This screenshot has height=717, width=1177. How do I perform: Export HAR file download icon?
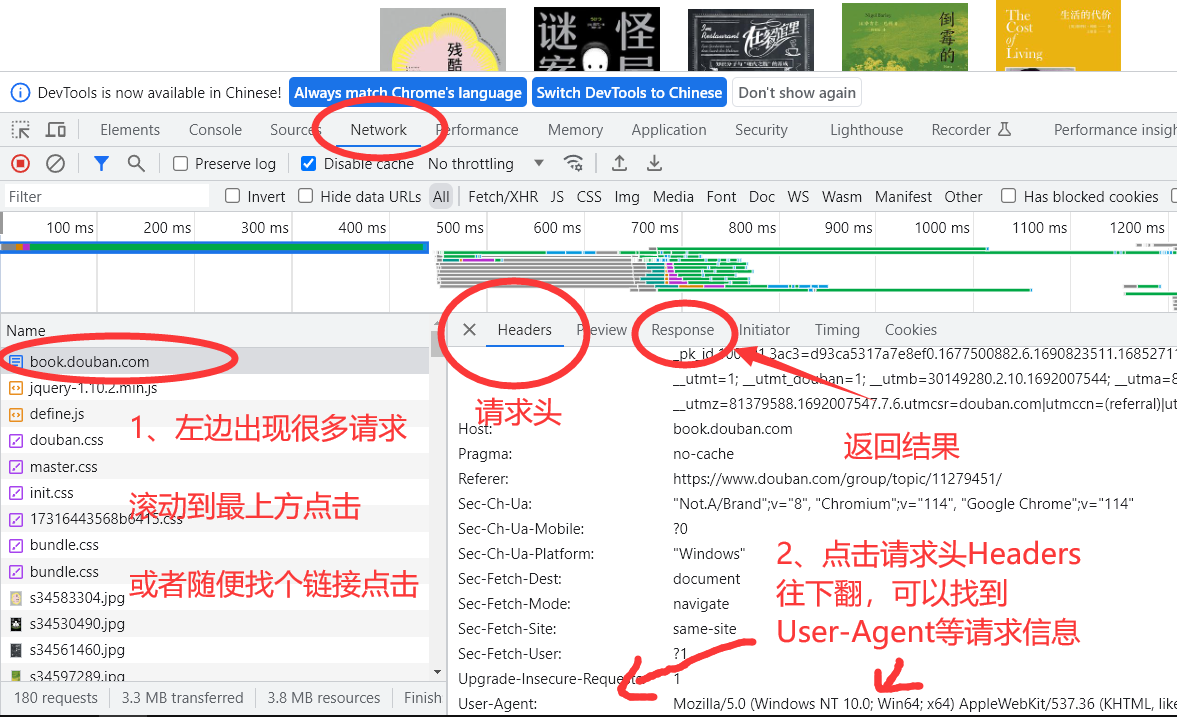click(655, 164)
